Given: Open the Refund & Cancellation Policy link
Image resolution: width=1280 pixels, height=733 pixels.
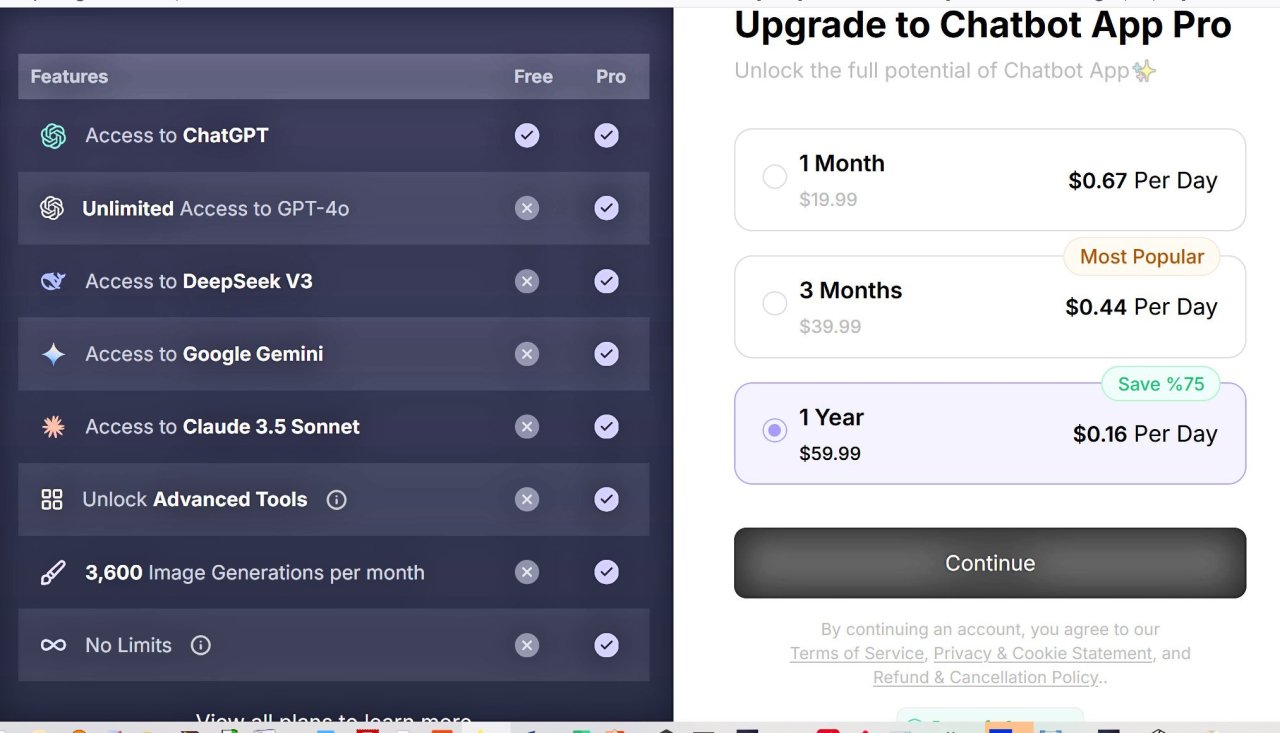Looking at the screenshot, I should click(986, 677).
